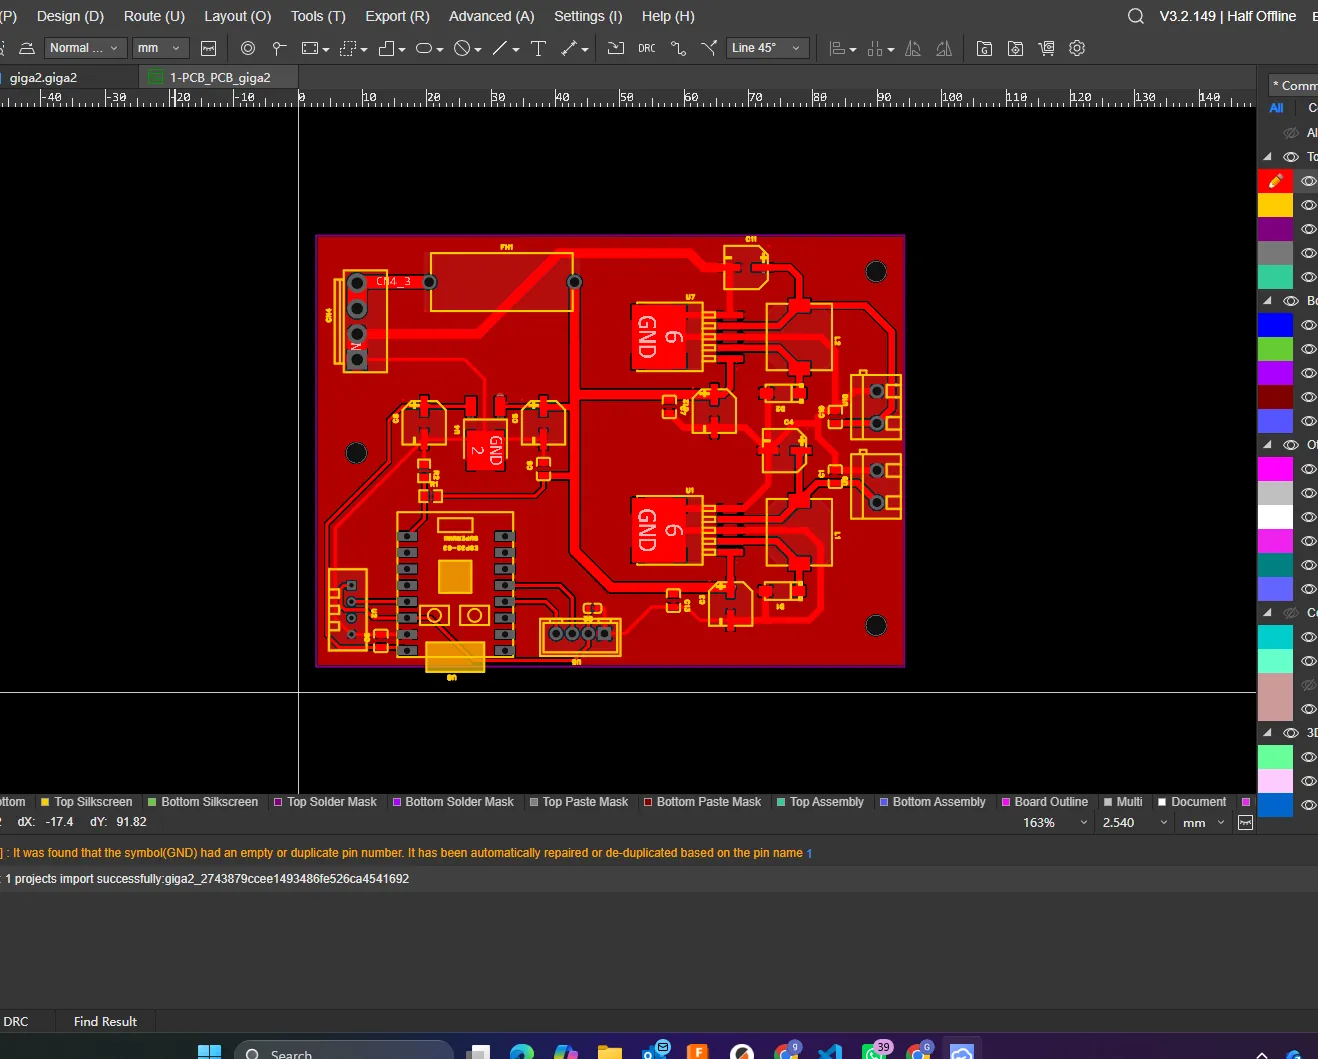Click the flip horizontal icon
The image size is (1318, 1059).
point(912,48)
